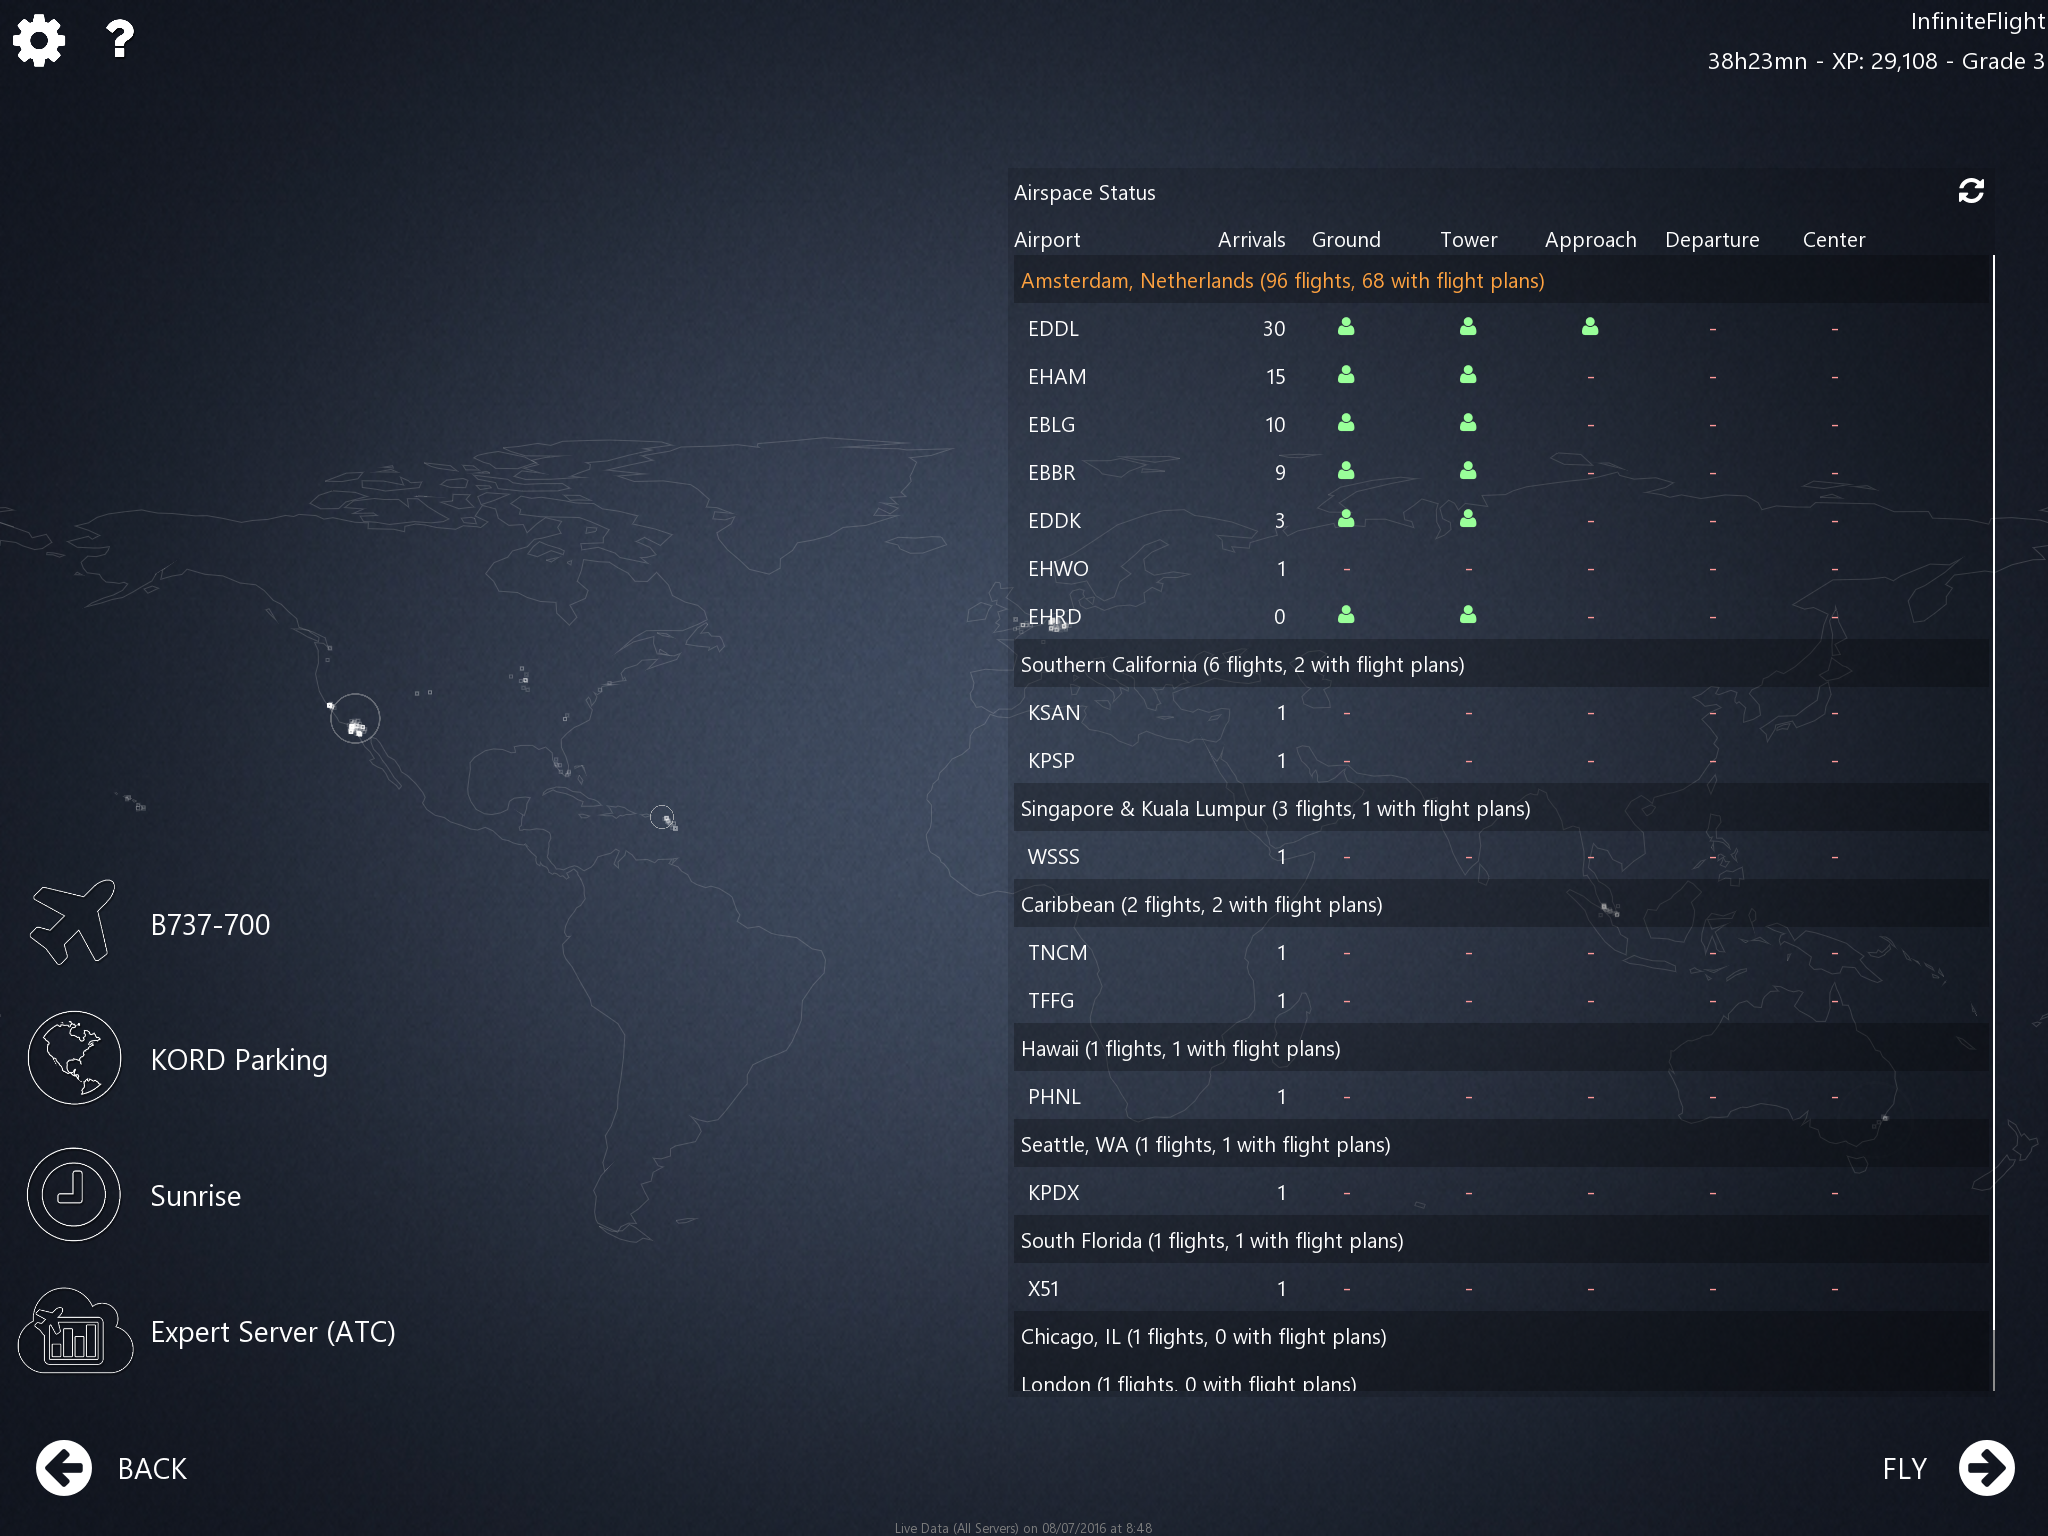Image resolution: width=2048 pixels, height=1536 pixels.
Task: Select the Amsterdam, Netherlands region header
Action: pyautogui.click(x=1282, y=281)
